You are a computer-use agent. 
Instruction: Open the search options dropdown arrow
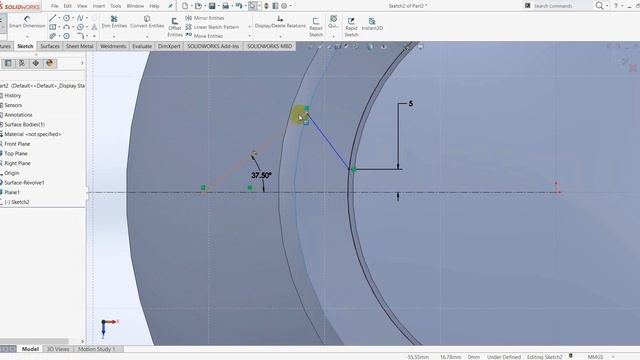607,6
